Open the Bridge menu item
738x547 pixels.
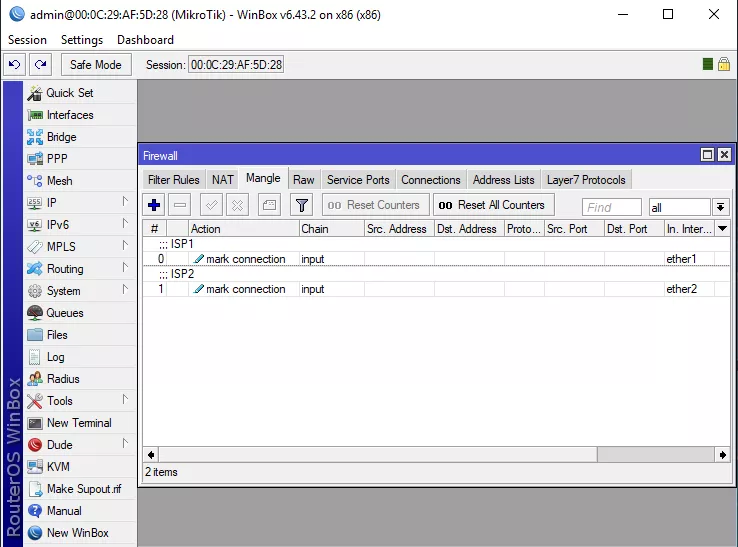tap(61, 137)
